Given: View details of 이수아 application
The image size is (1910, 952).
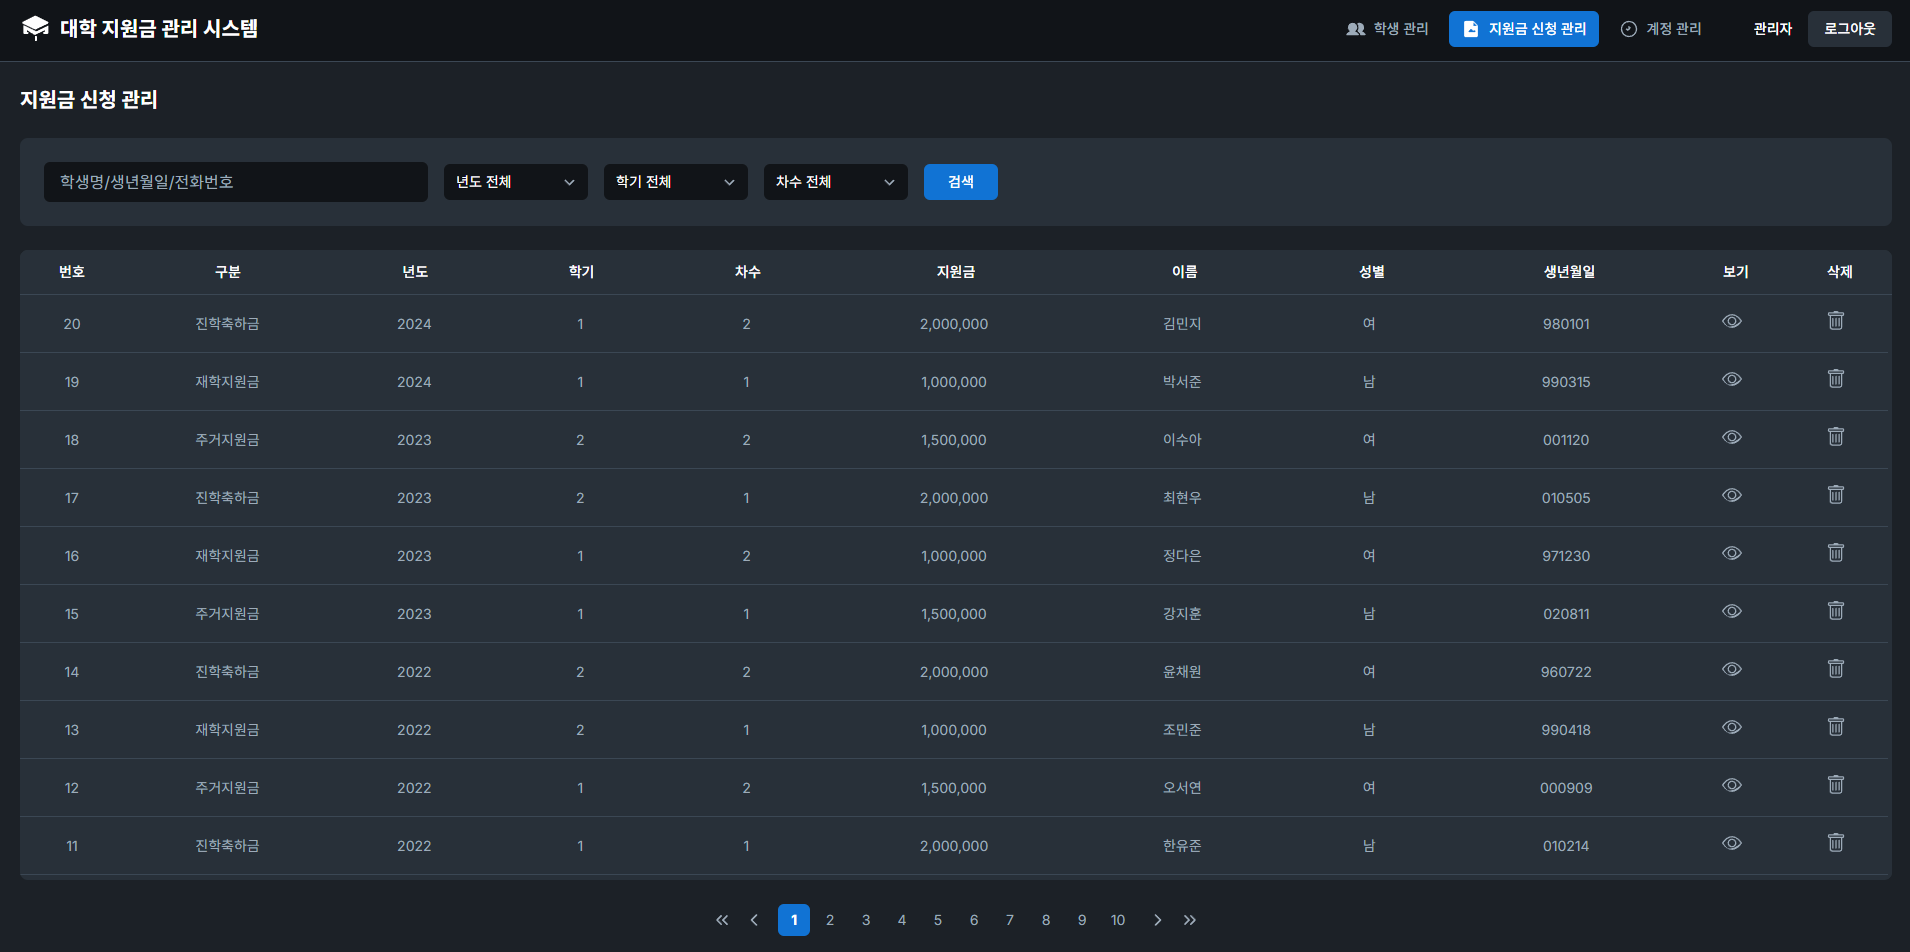Looking at the screenshot, I should click(x=1731, y=437).
